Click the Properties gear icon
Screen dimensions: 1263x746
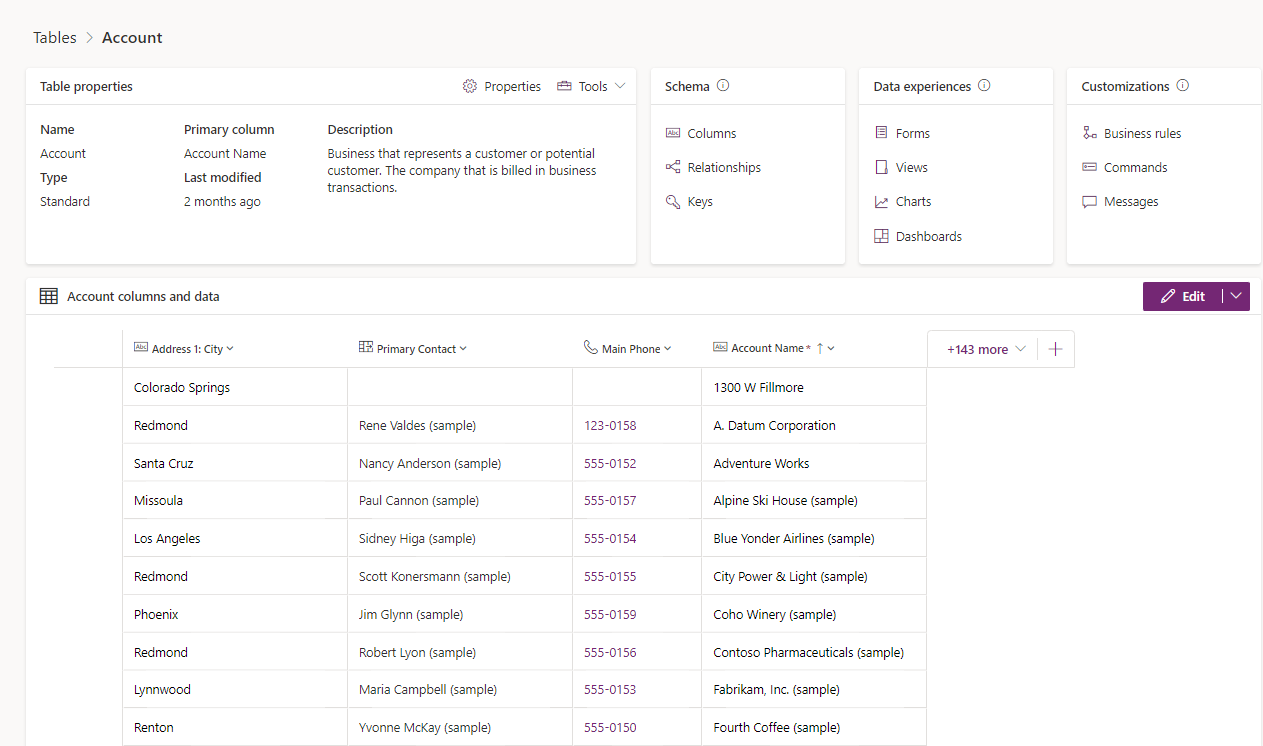coord(470,87)
